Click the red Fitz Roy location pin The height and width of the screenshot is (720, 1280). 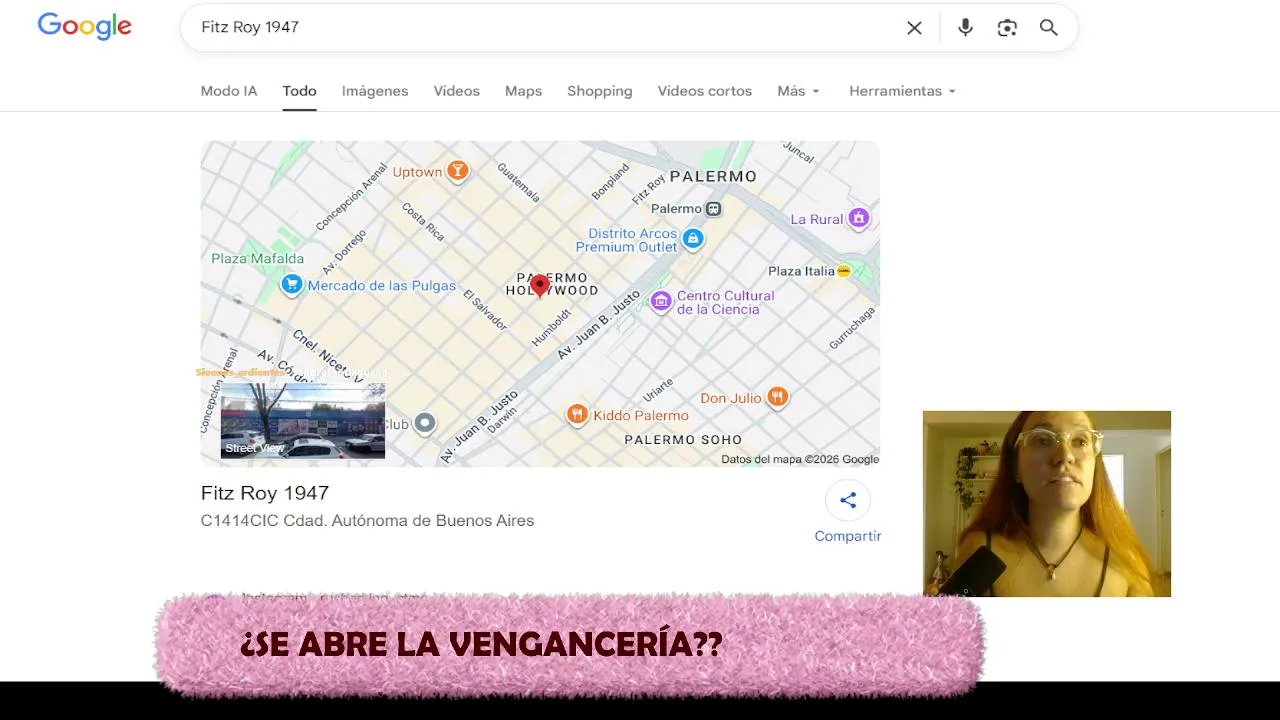(x=540, y=286)
